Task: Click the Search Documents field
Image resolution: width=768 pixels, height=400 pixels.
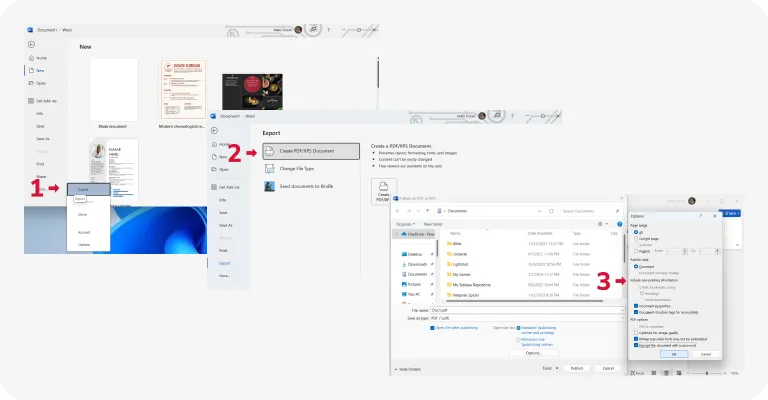Action: click(x=590, y=211)
